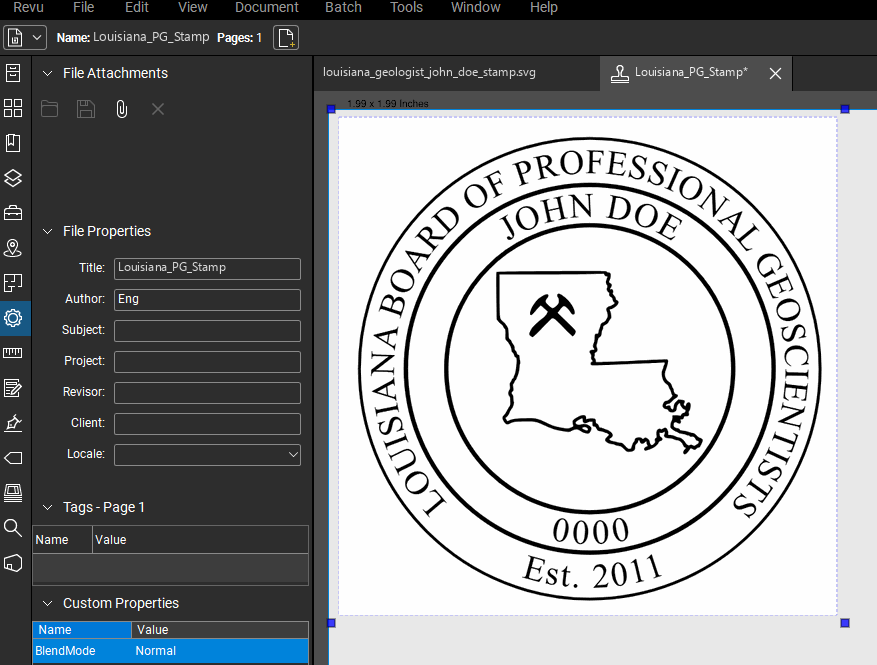Click the Author field containing Eng
This screenshot has height=665, width=877.
point(208,300)
